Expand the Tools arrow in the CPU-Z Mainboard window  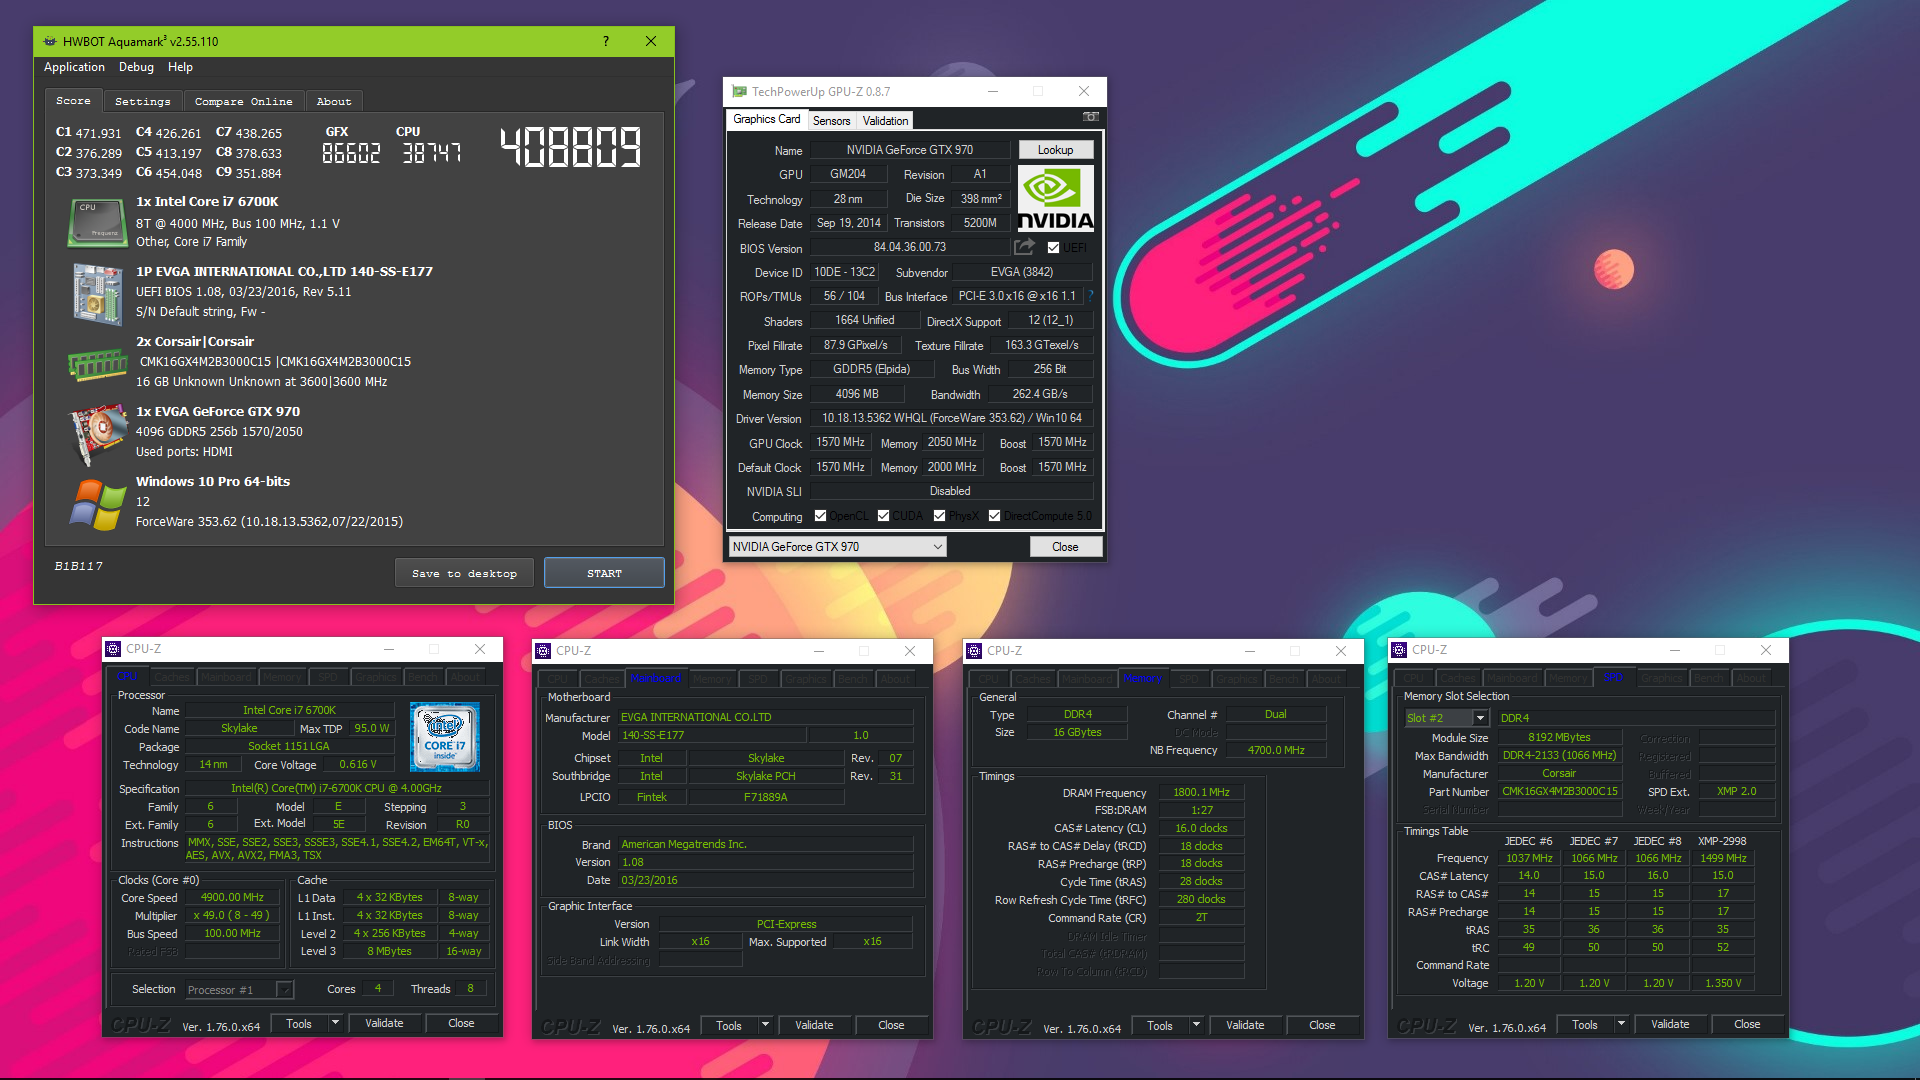[765, 1025]
